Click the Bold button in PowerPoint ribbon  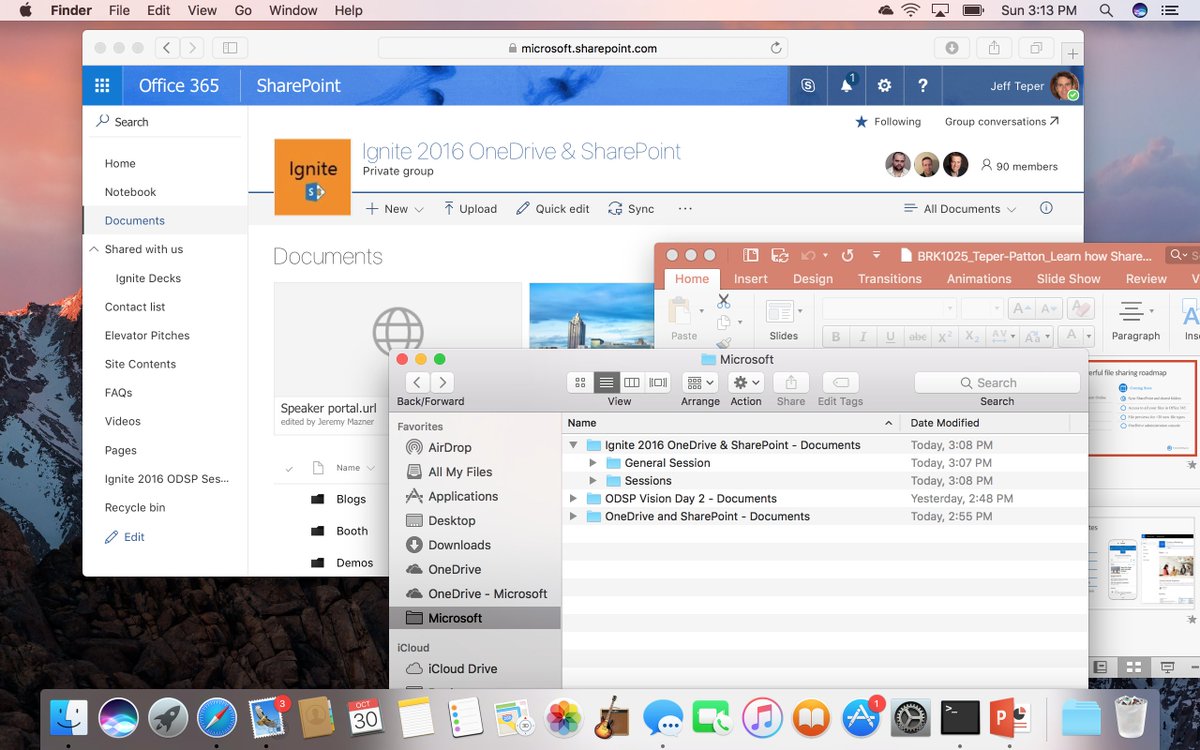coord(836,337)
